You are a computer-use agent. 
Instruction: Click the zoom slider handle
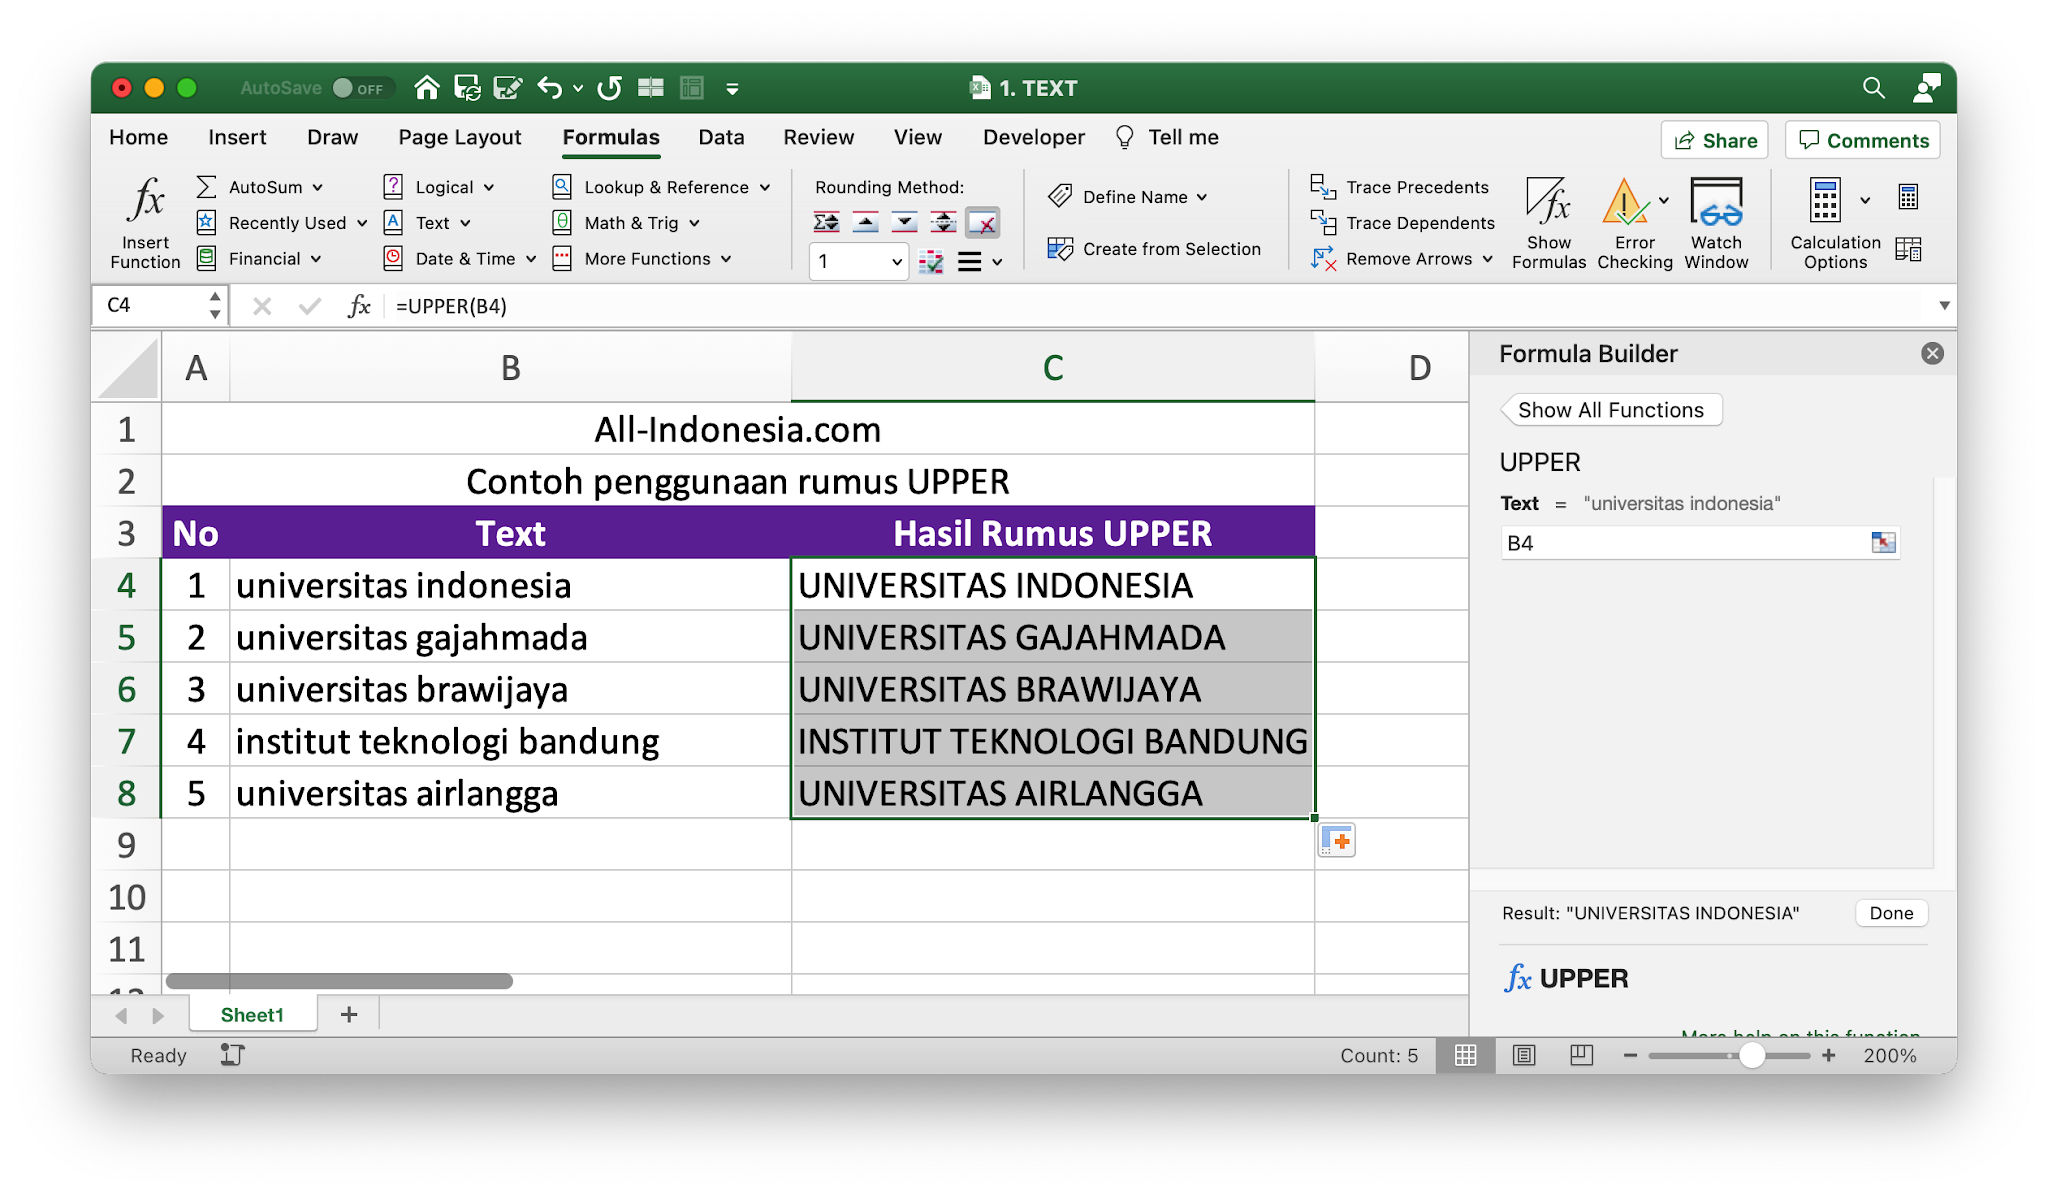point(1751,1055)
